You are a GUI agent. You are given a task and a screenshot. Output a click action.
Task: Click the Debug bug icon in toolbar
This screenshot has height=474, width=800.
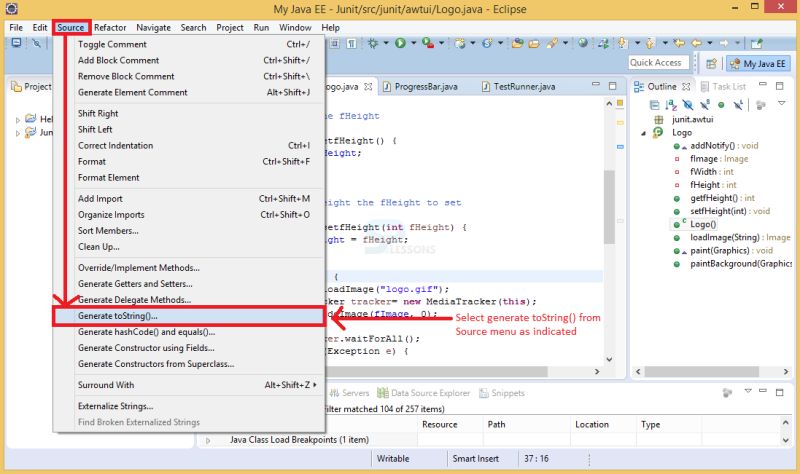click(372, 43)
